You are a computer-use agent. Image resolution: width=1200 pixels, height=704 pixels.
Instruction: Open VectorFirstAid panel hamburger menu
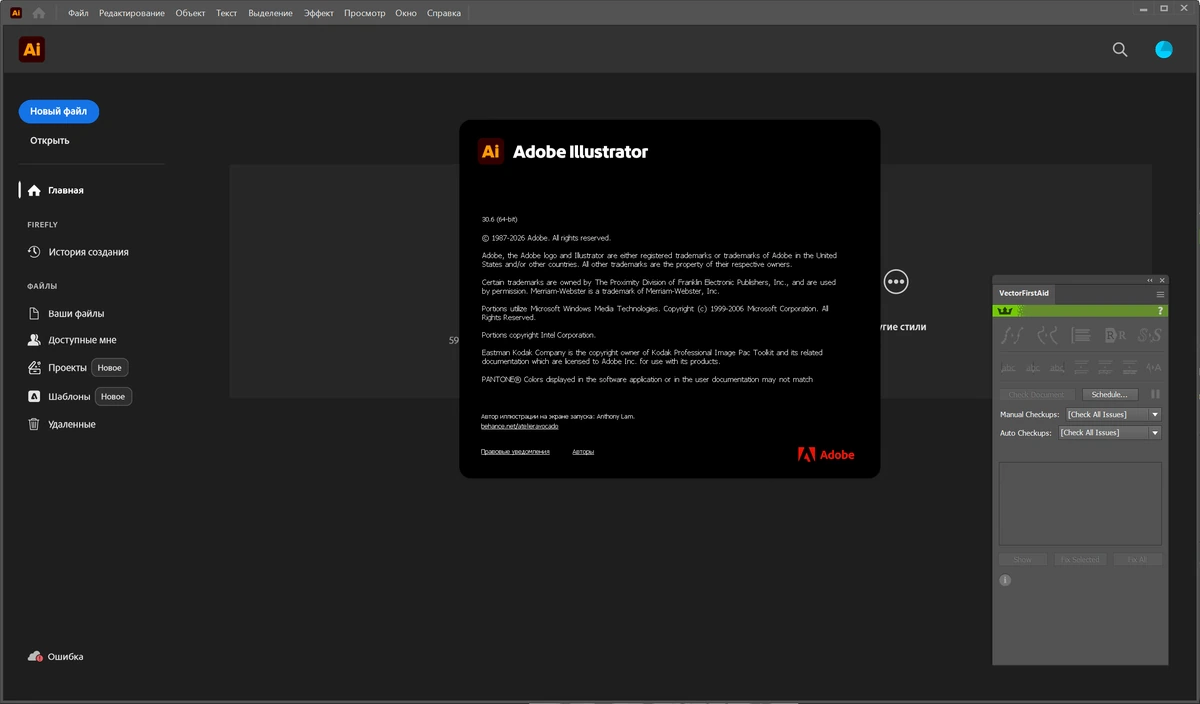1160,294
